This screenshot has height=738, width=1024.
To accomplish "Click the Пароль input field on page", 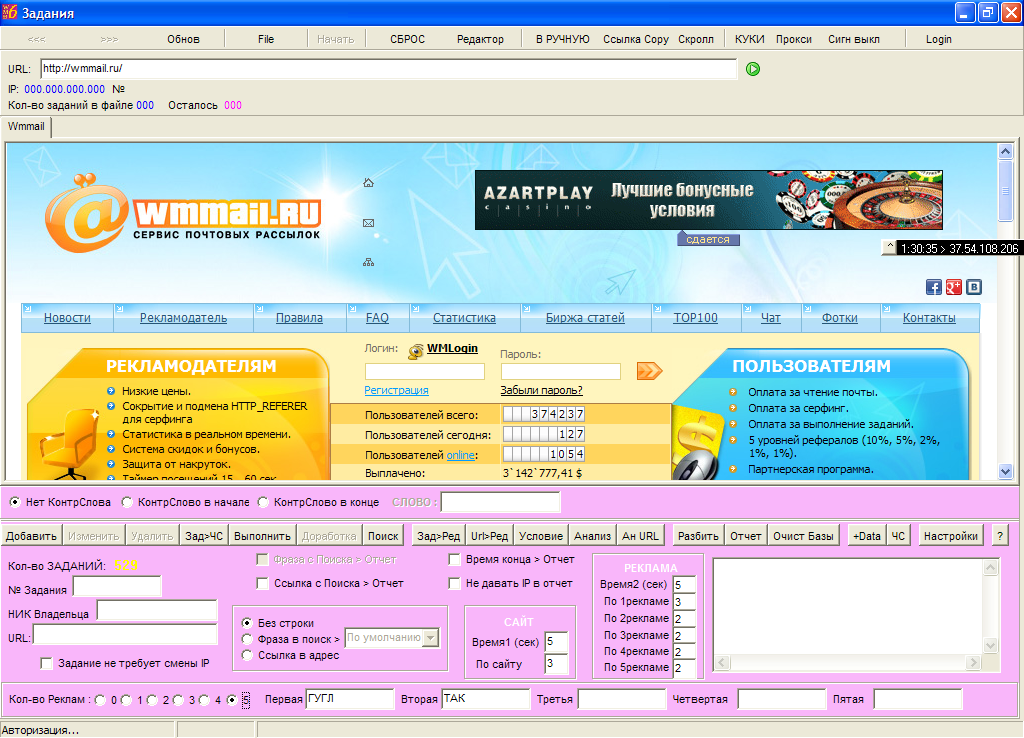I will tap(560, 372).
